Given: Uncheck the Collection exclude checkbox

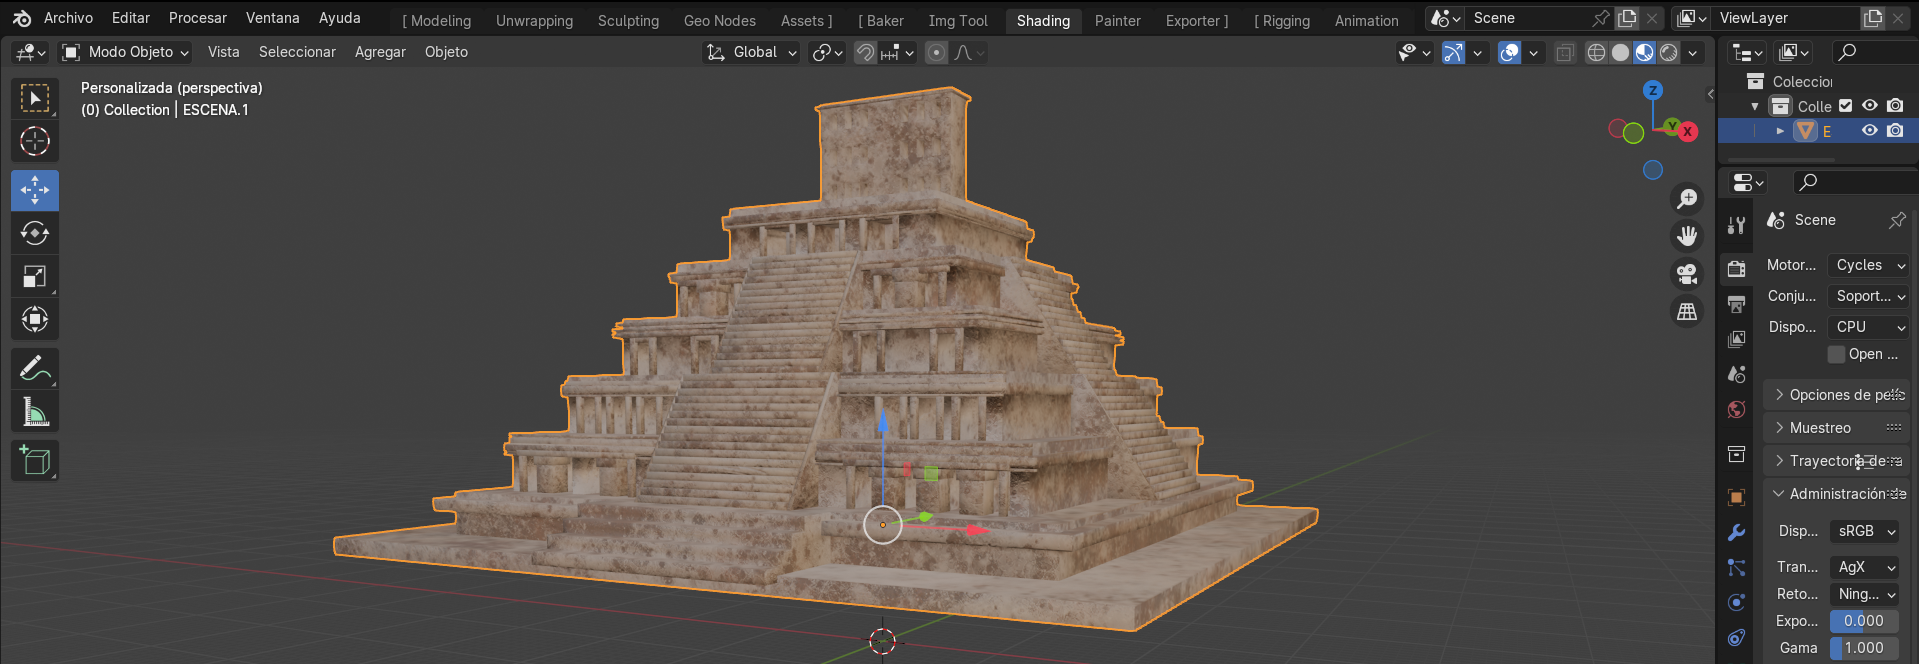Looking at the screenshot, I should coord(1846,106).
